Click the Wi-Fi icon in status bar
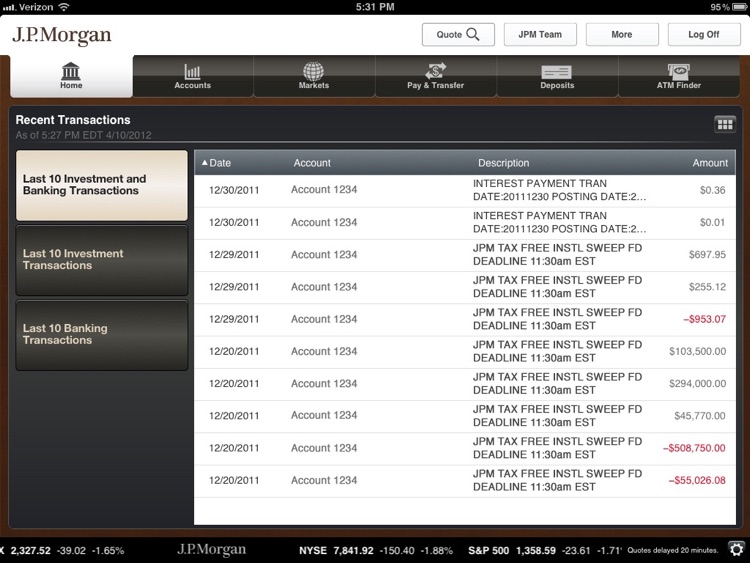 point(63,7)
